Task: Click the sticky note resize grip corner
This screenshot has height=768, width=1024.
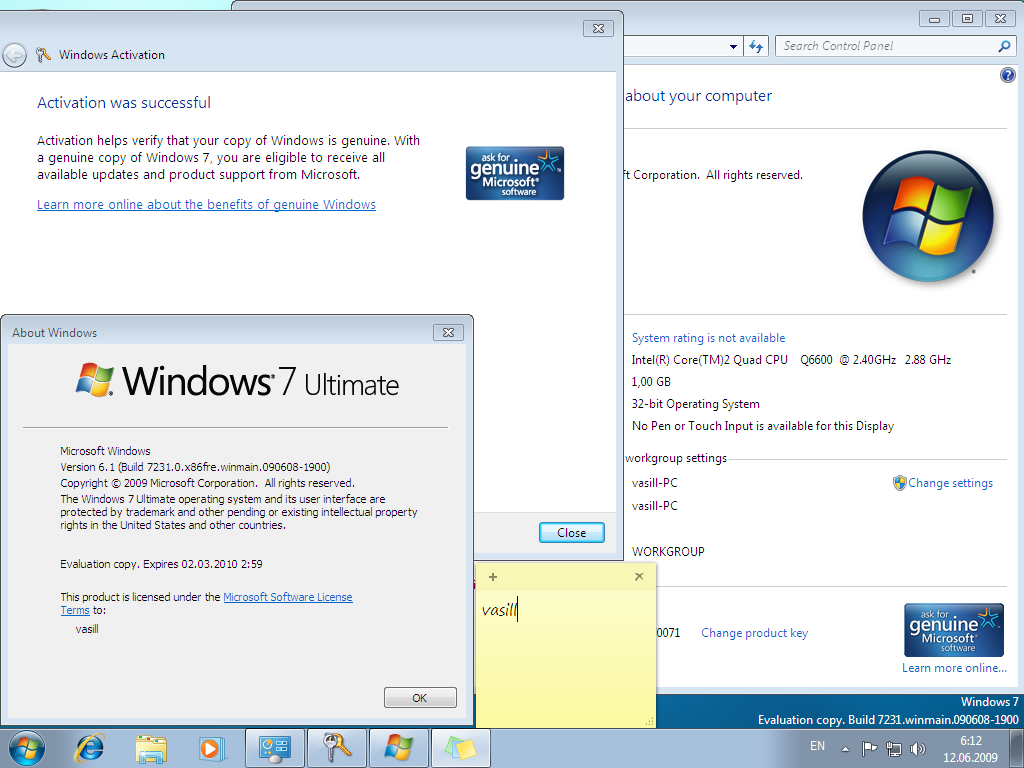Action: [650, 722]
